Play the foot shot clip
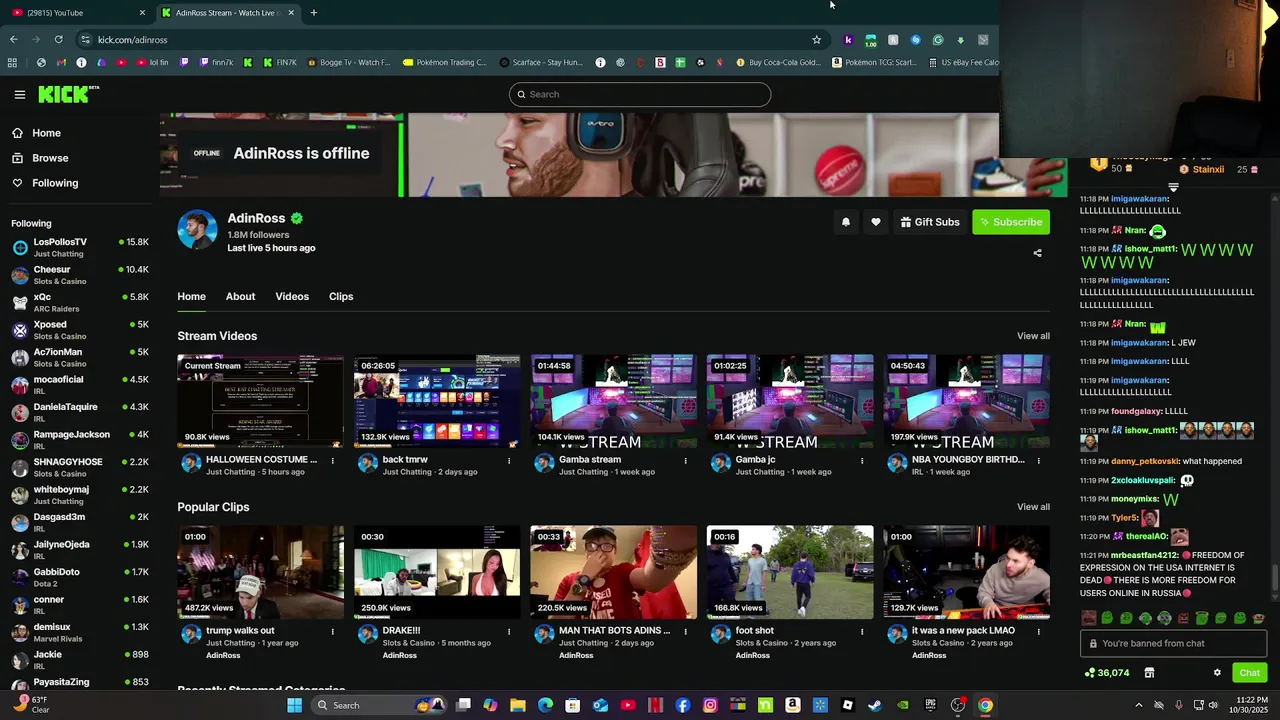 [x=790, y=572]
